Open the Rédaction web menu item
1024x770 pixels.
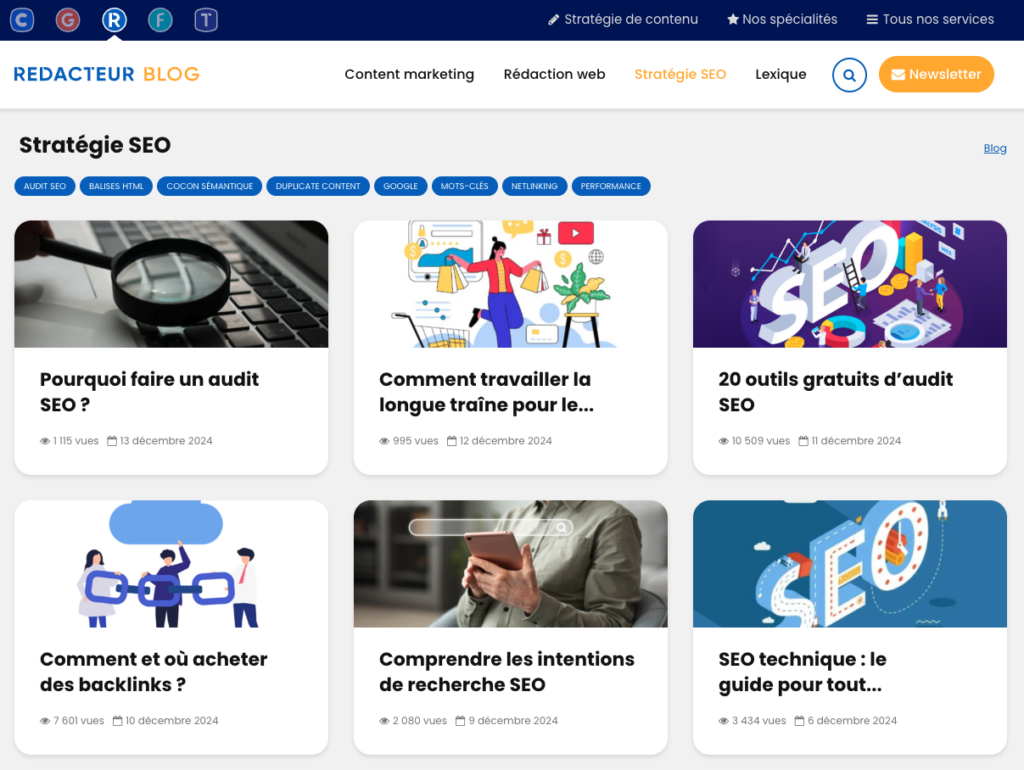554,74
